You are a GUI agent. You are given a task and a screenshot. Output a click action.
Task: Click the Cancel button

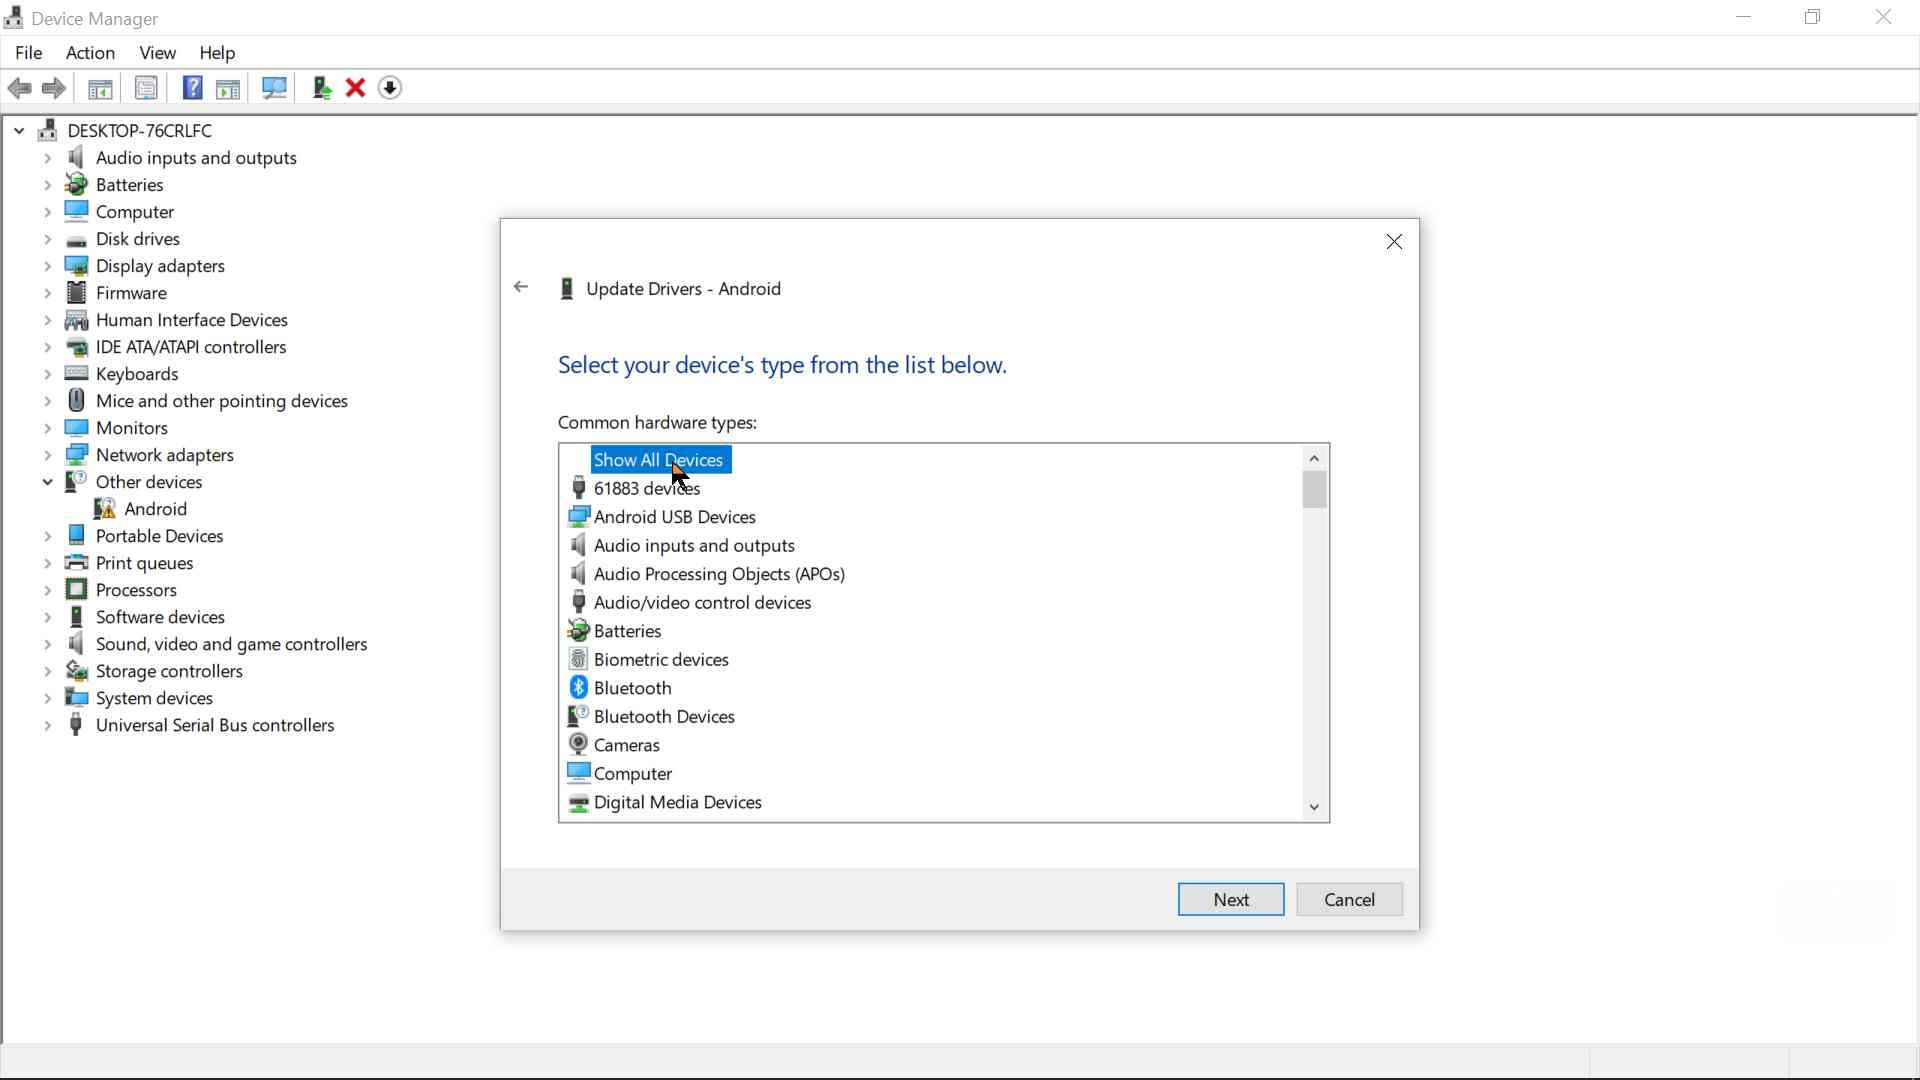pyautogui.click(x=1349, y=899)
